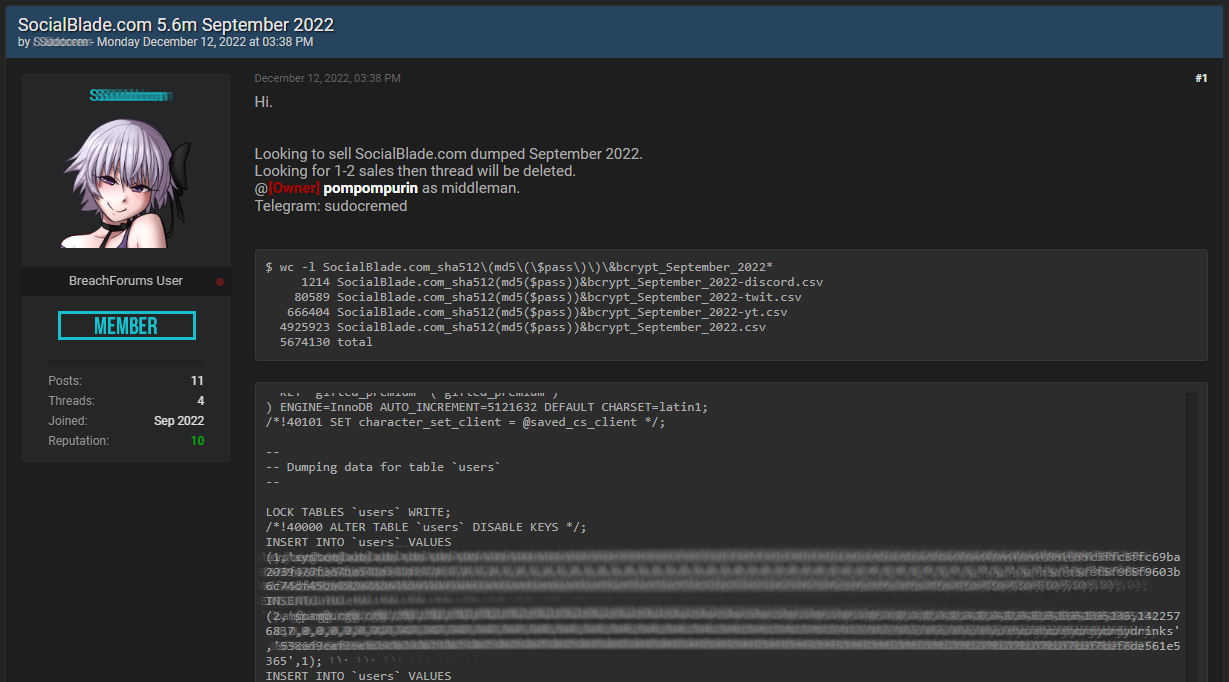The image size is (1229, 682).
Task: Click the line 'Looking to sell SocialBlade.com dumped September 2022.'
Action: point(448,154)
